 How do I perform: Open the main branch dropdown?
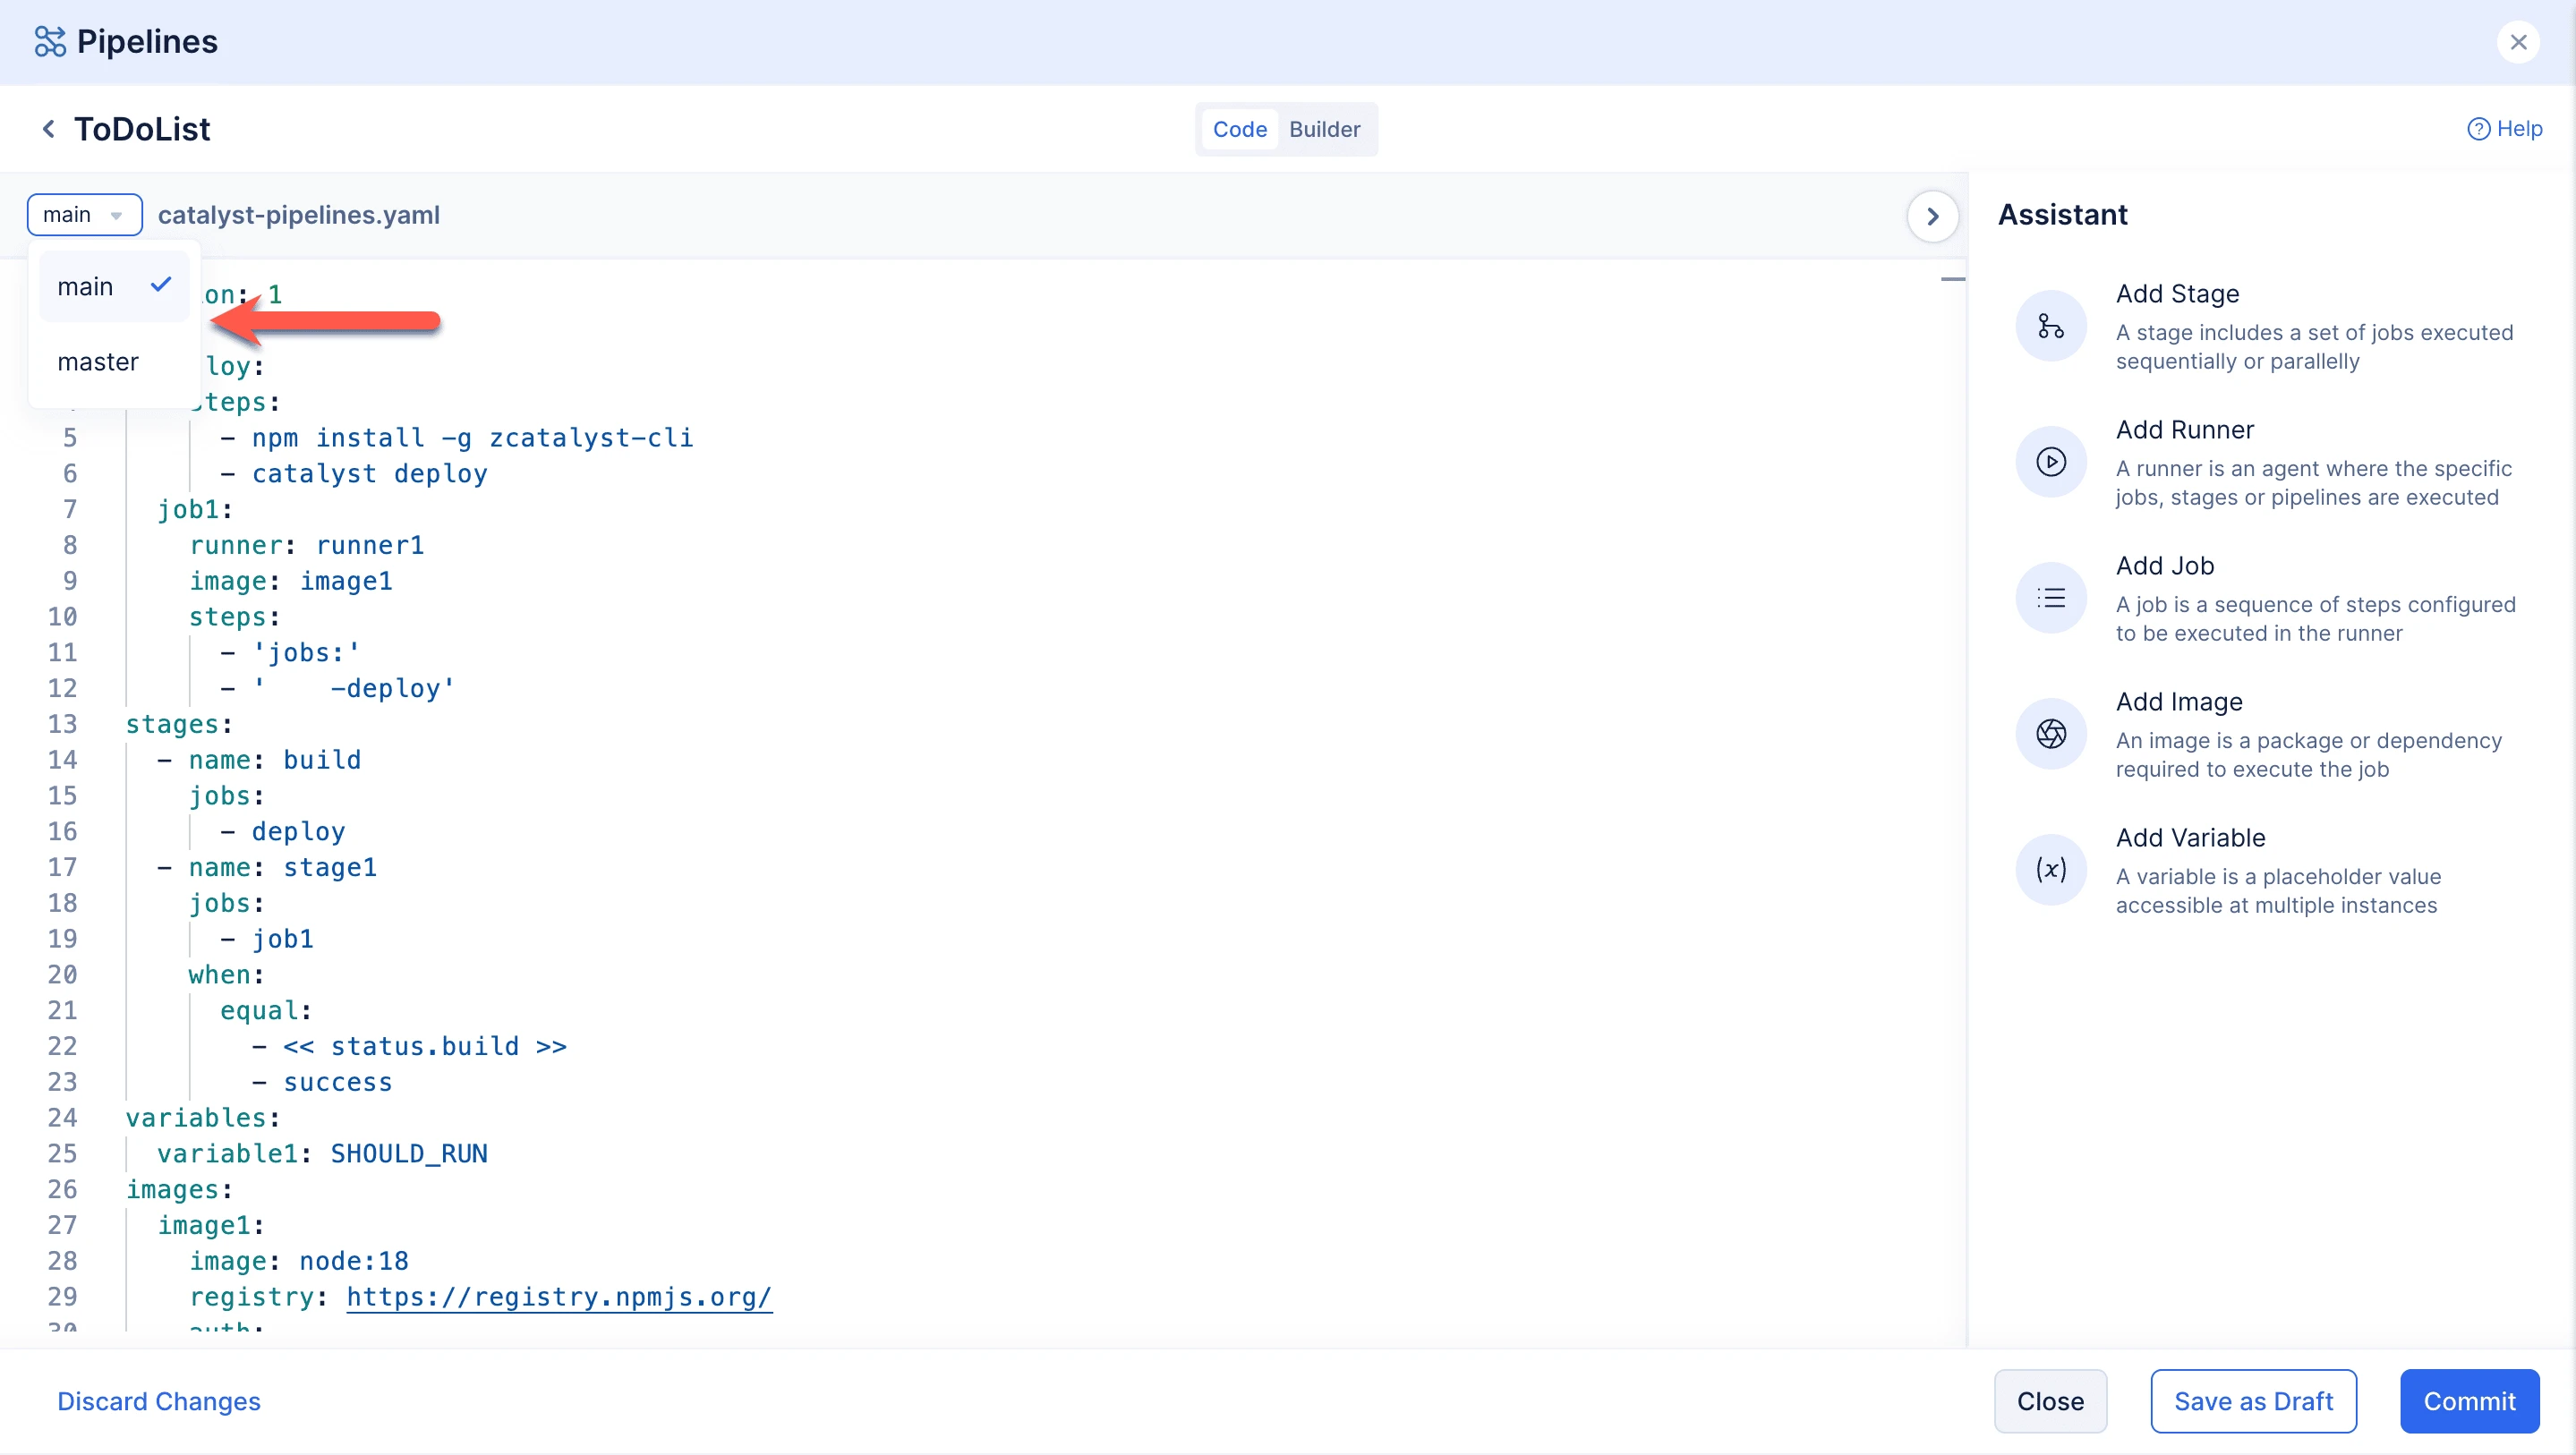point(84,215)
